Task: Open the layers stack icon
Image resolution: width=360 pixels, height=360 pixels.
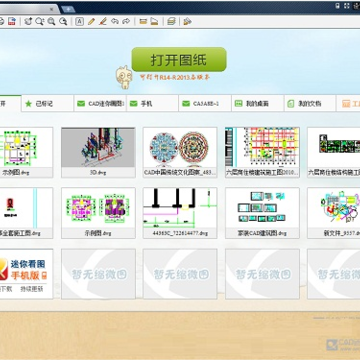Action: point(171,22)
